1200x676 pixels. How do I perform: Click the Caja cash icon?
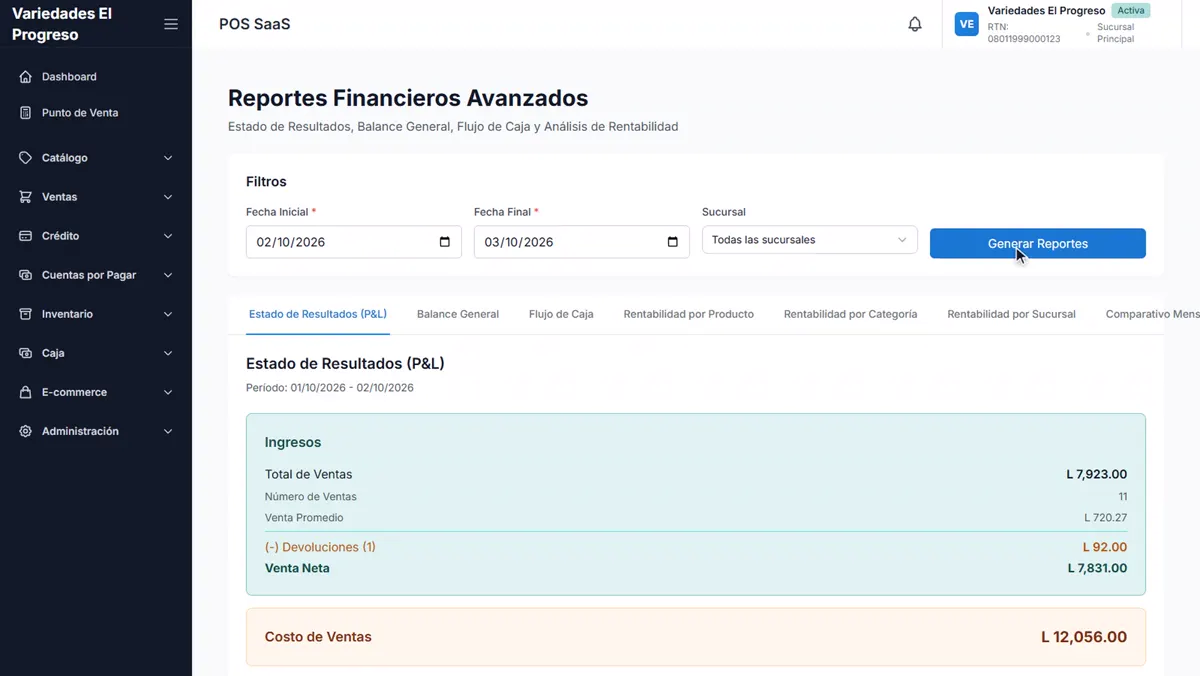click(26, 353)
